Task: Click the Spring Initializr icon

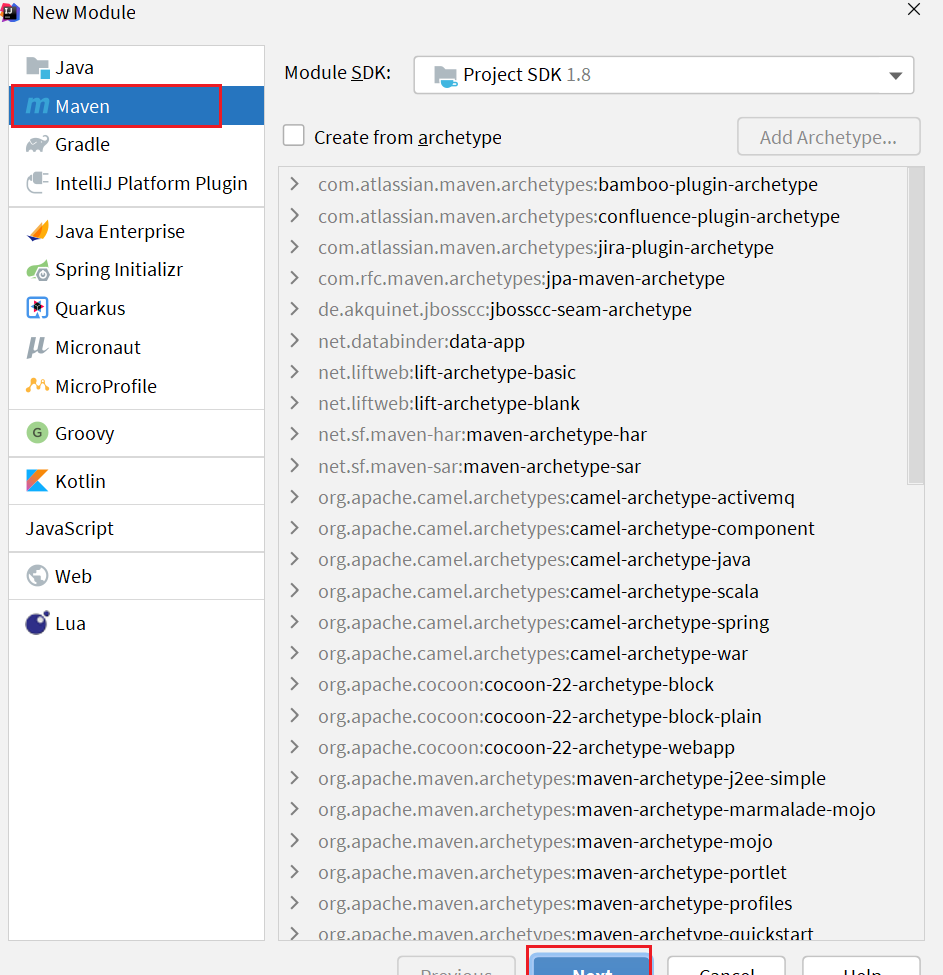Action: pyautogui.click(x=37, y=270)
